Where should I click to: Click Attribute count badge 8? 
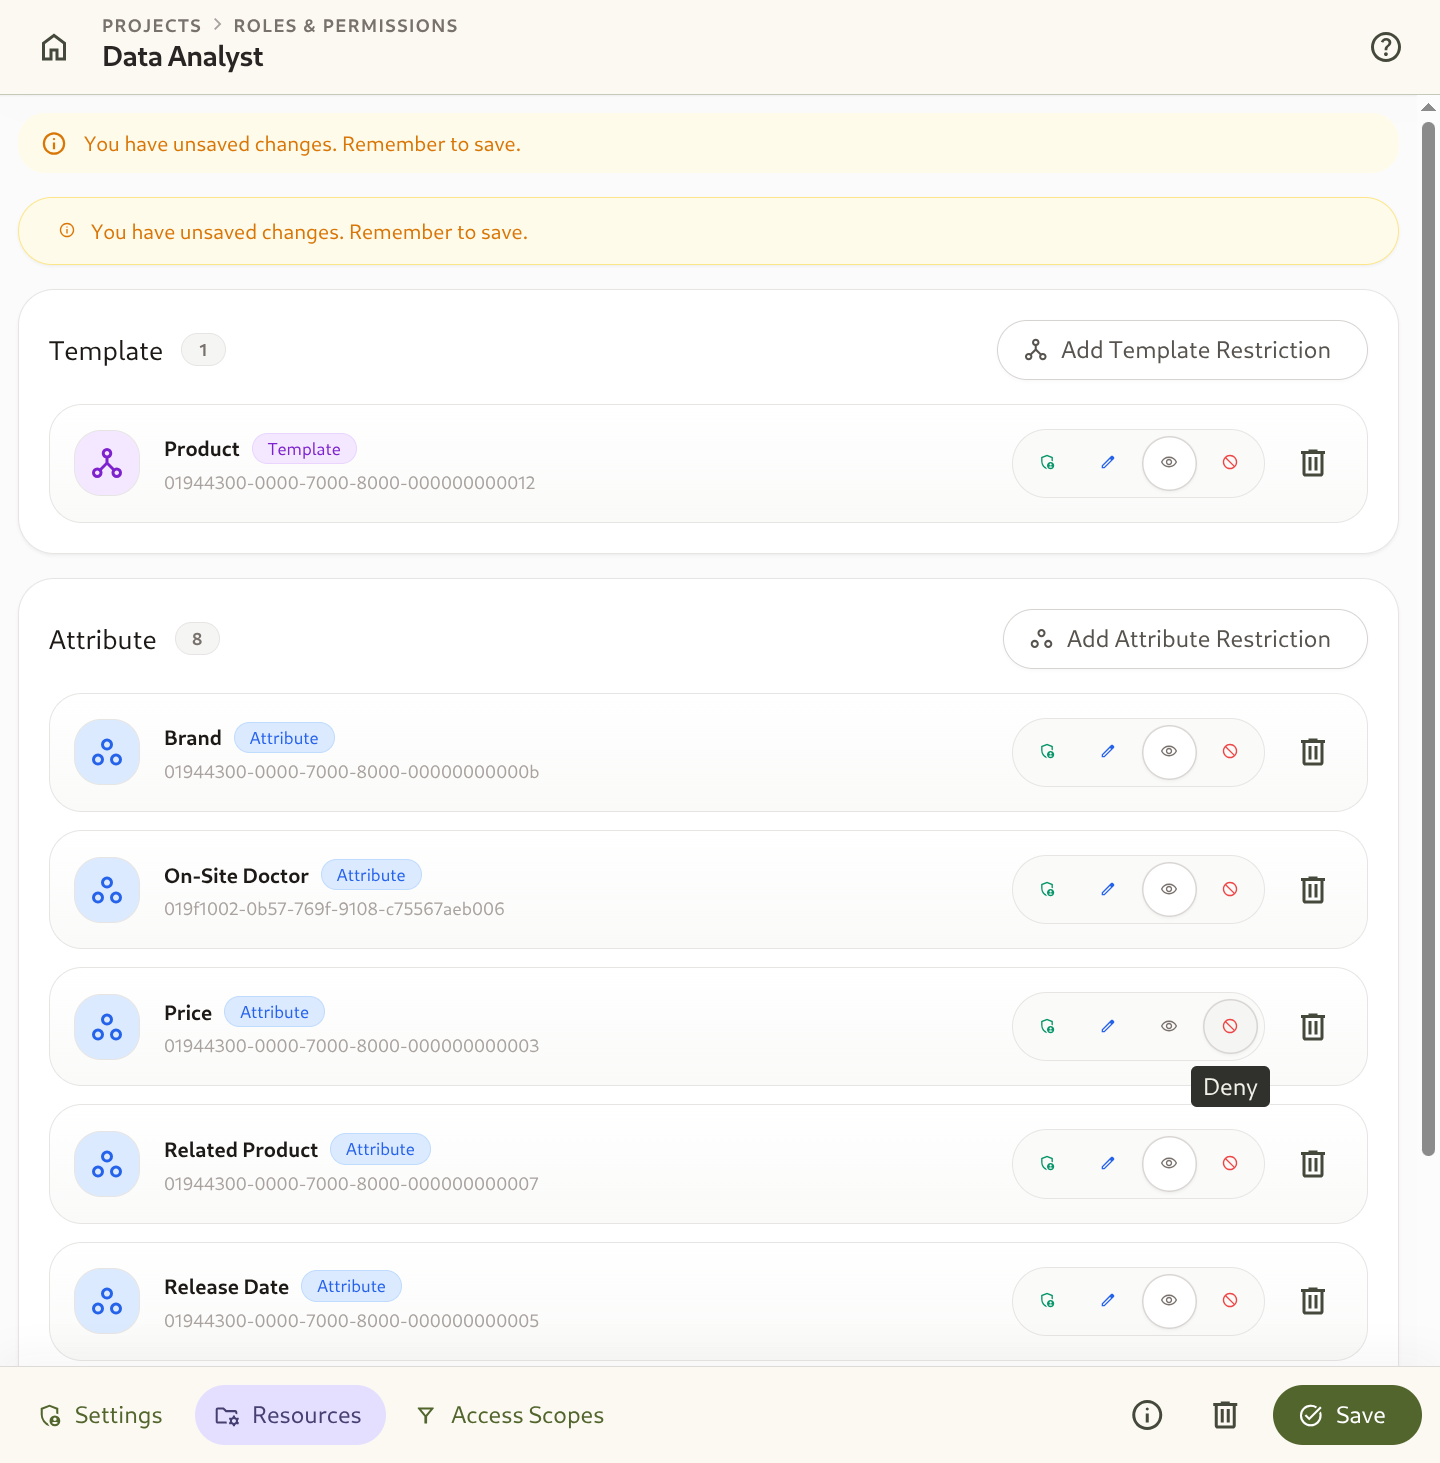pyautogui.click(x=197, y=639)
